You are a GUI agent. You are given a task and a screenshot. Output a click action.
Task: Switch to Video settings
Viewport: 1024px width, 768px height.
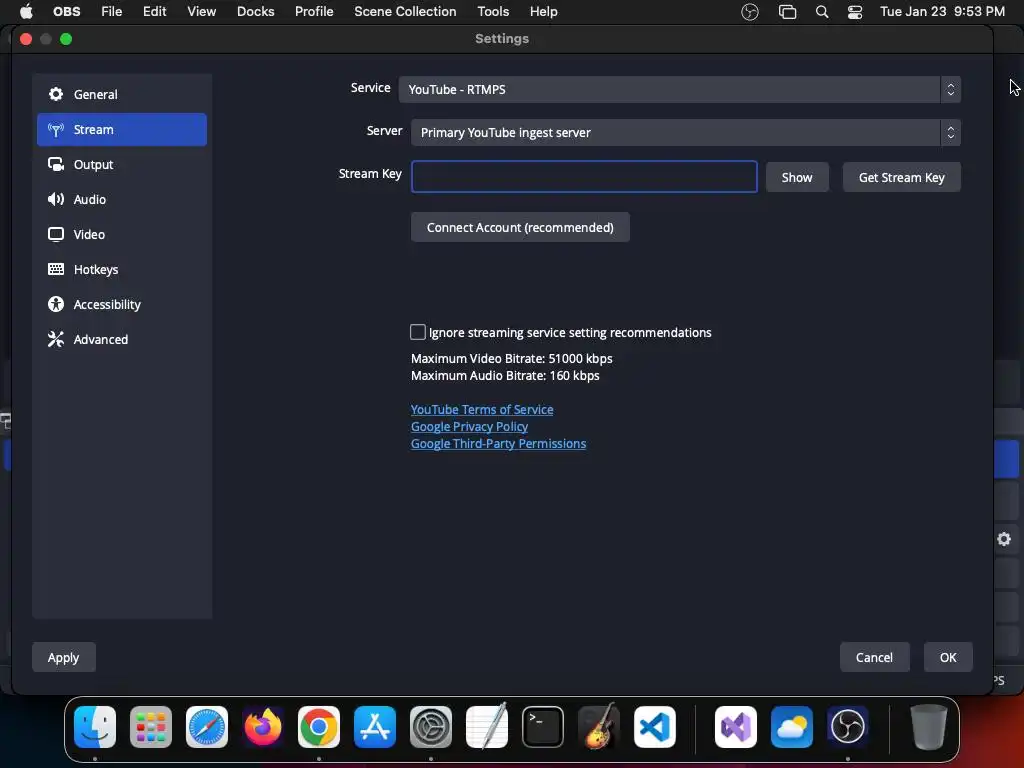[x=121, y=234]
